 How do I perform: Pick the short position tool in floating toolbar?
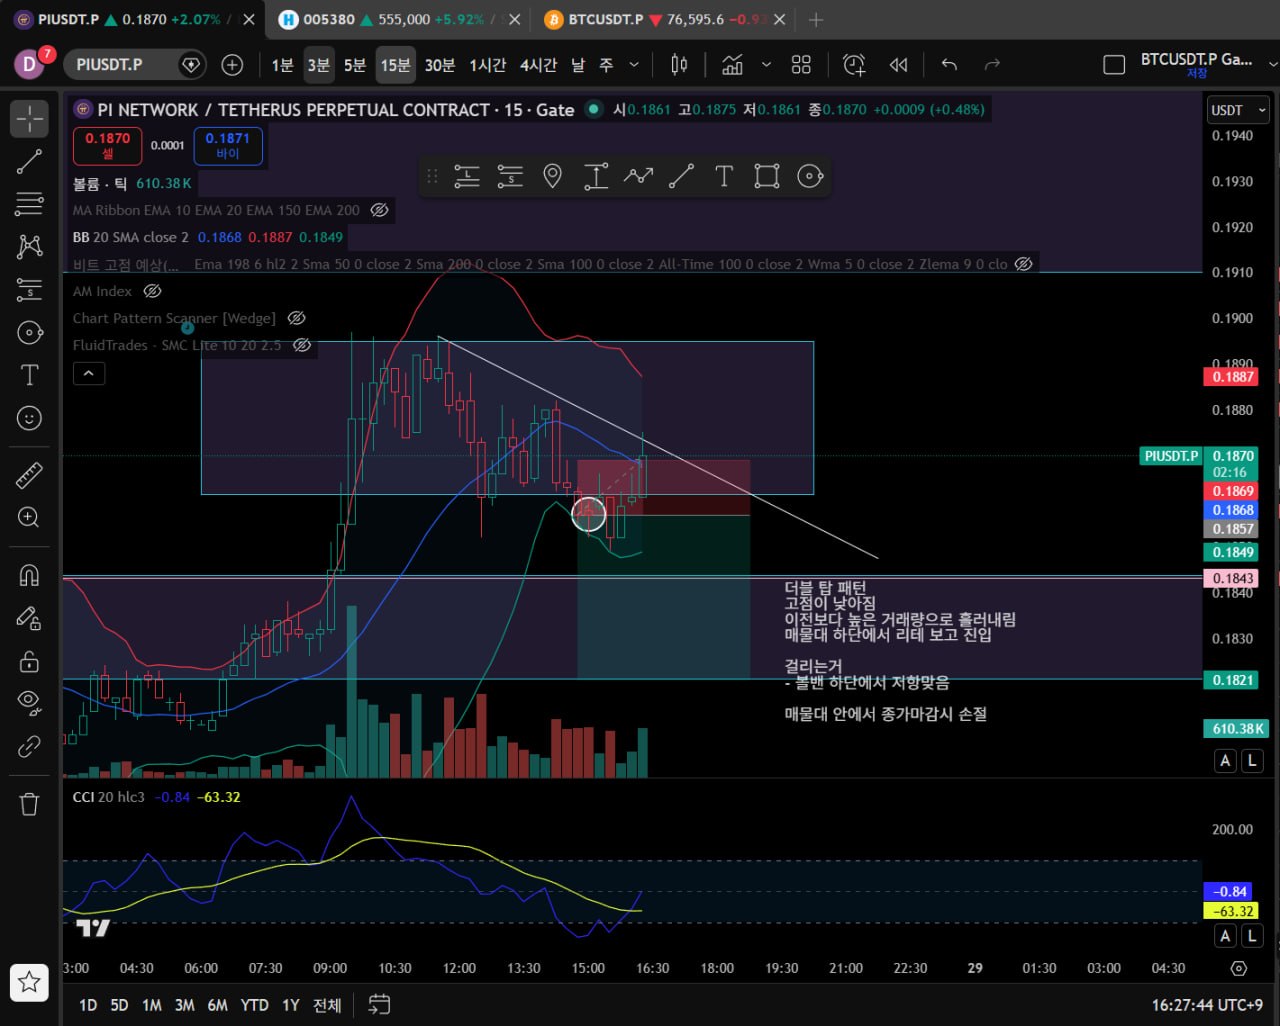click(x=510, y=177)
